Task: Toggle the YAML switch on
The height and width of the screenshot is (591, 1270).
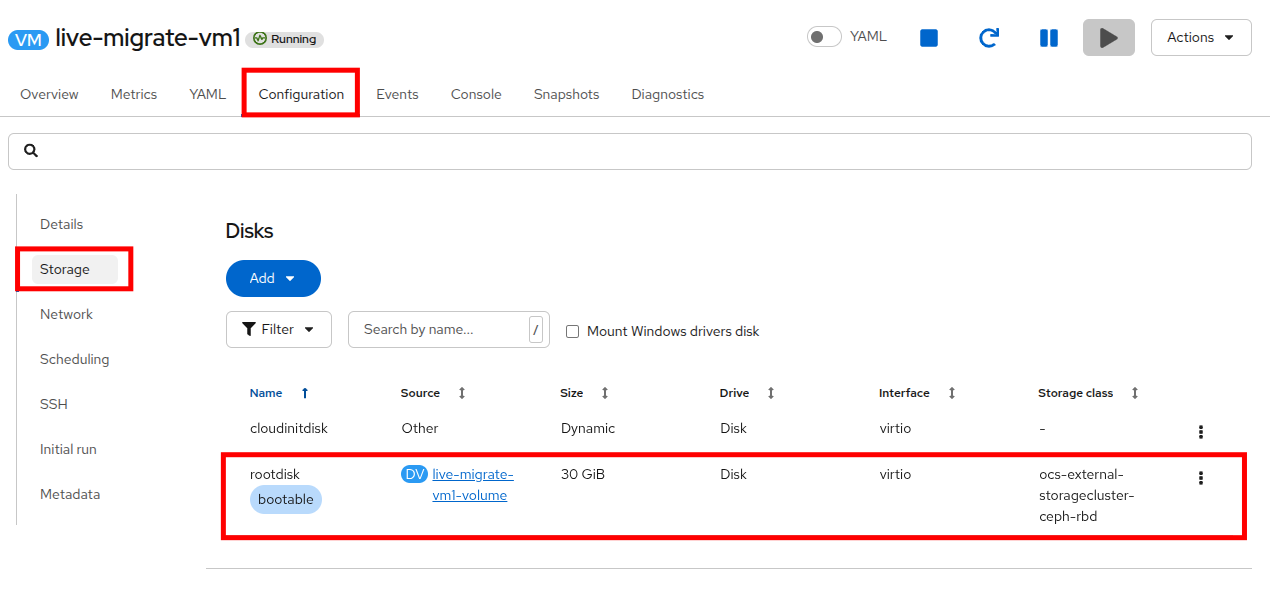Action: pos(824,37)
